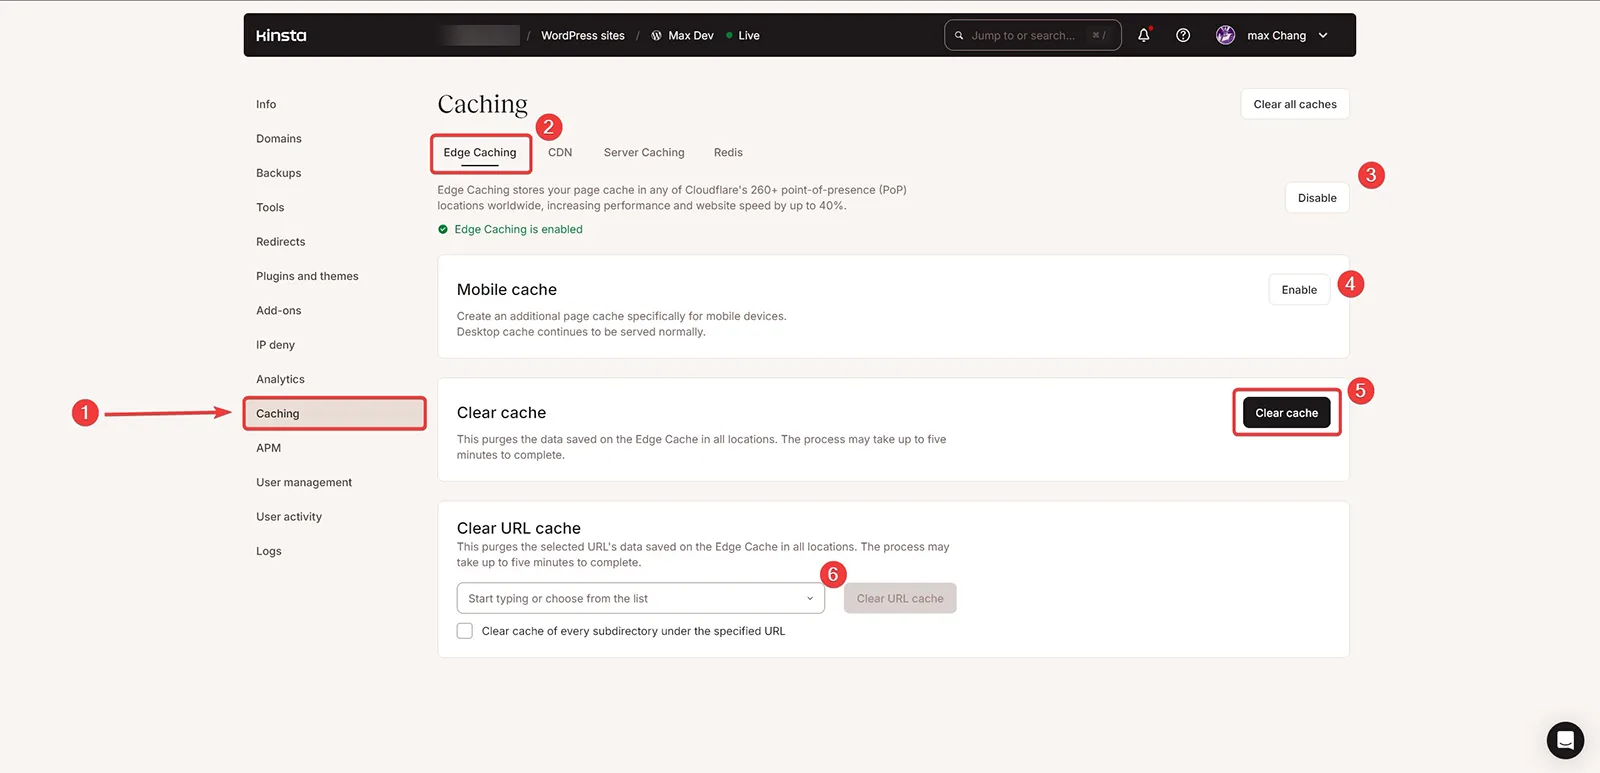This screenshot has width=1600, height=773.
Task: Click the WordPress icon beside Max Dev
Action: (x=656, y=35)
